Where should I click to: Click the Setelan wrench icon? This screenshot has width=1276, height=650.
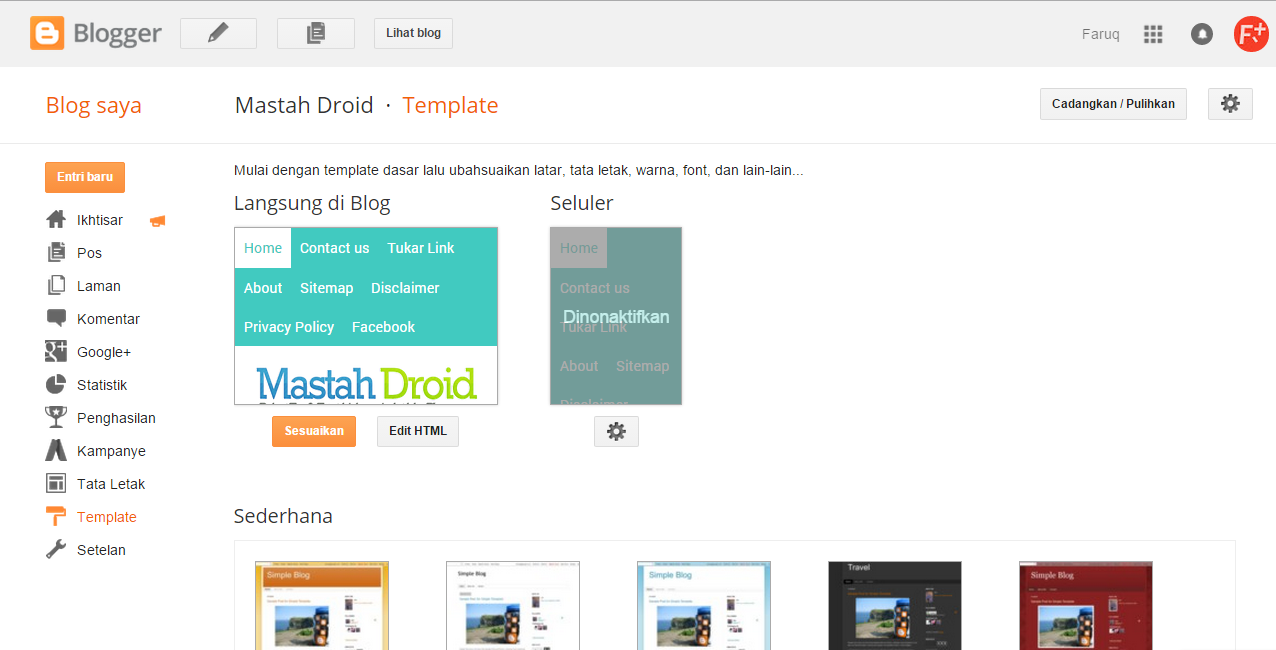56,550
